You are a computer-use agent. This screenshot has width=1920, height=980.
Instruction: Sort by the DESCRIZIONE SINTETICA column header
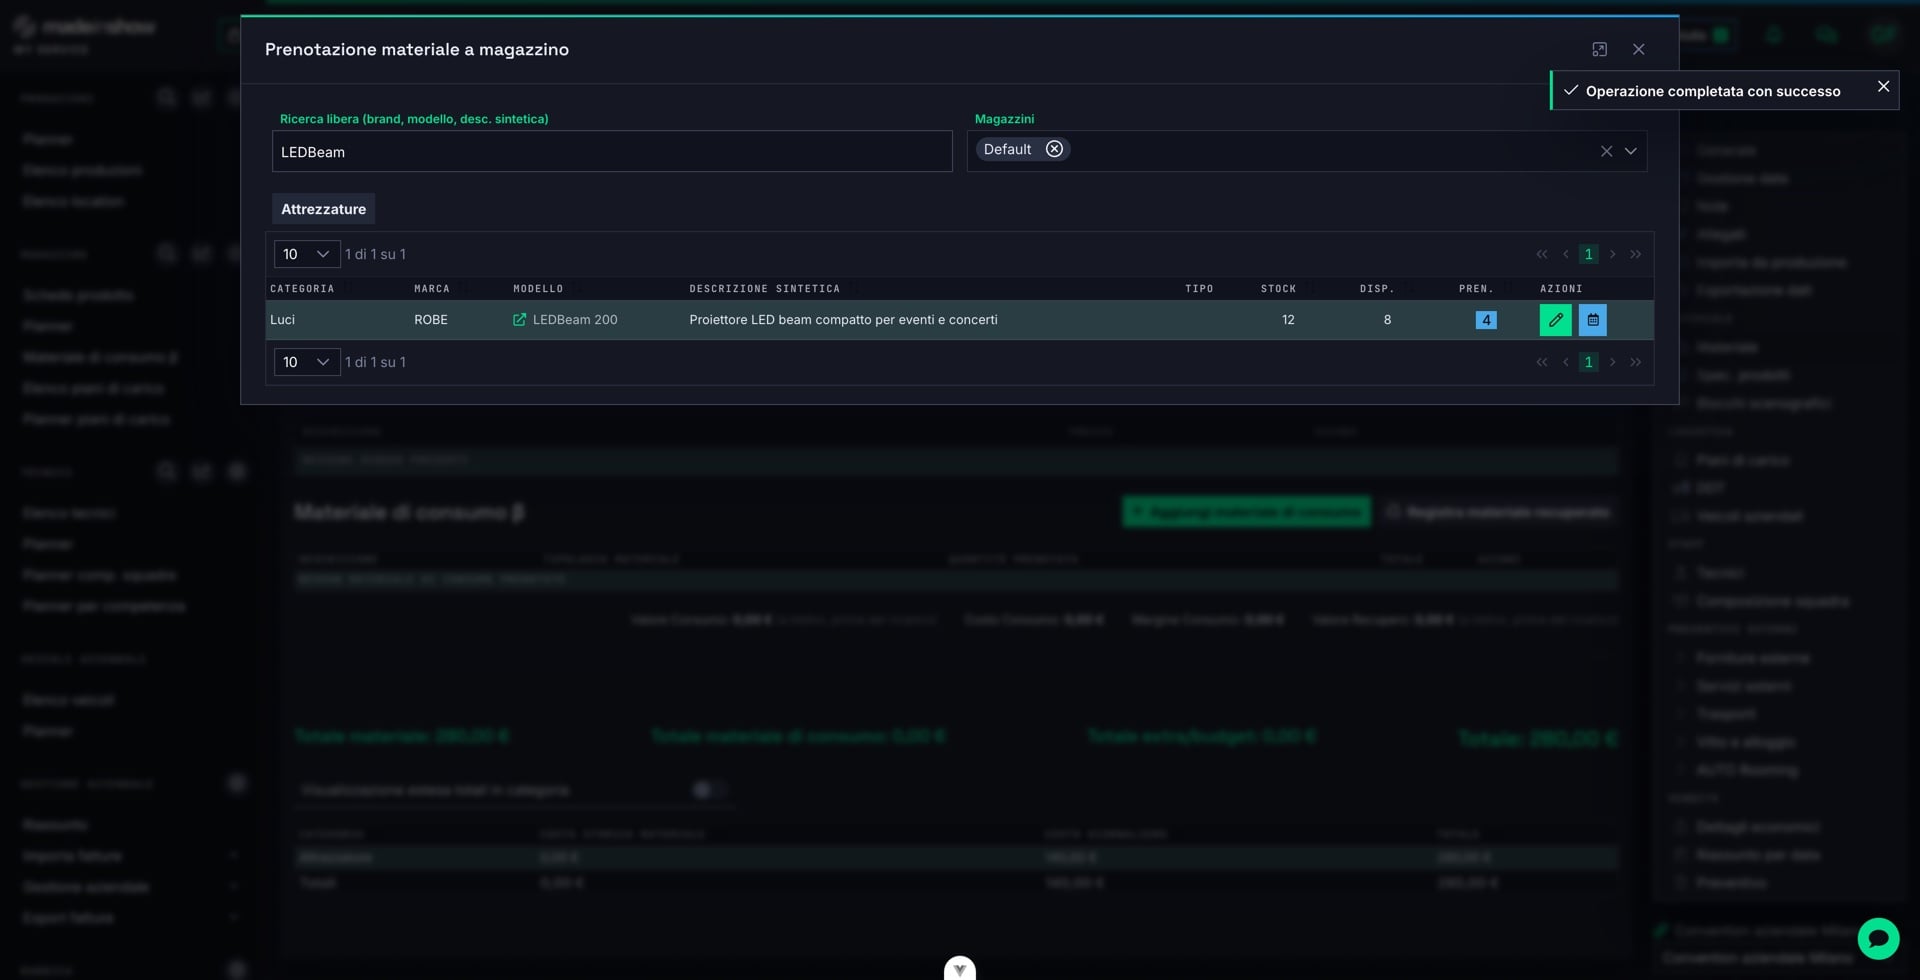(764, 289)
